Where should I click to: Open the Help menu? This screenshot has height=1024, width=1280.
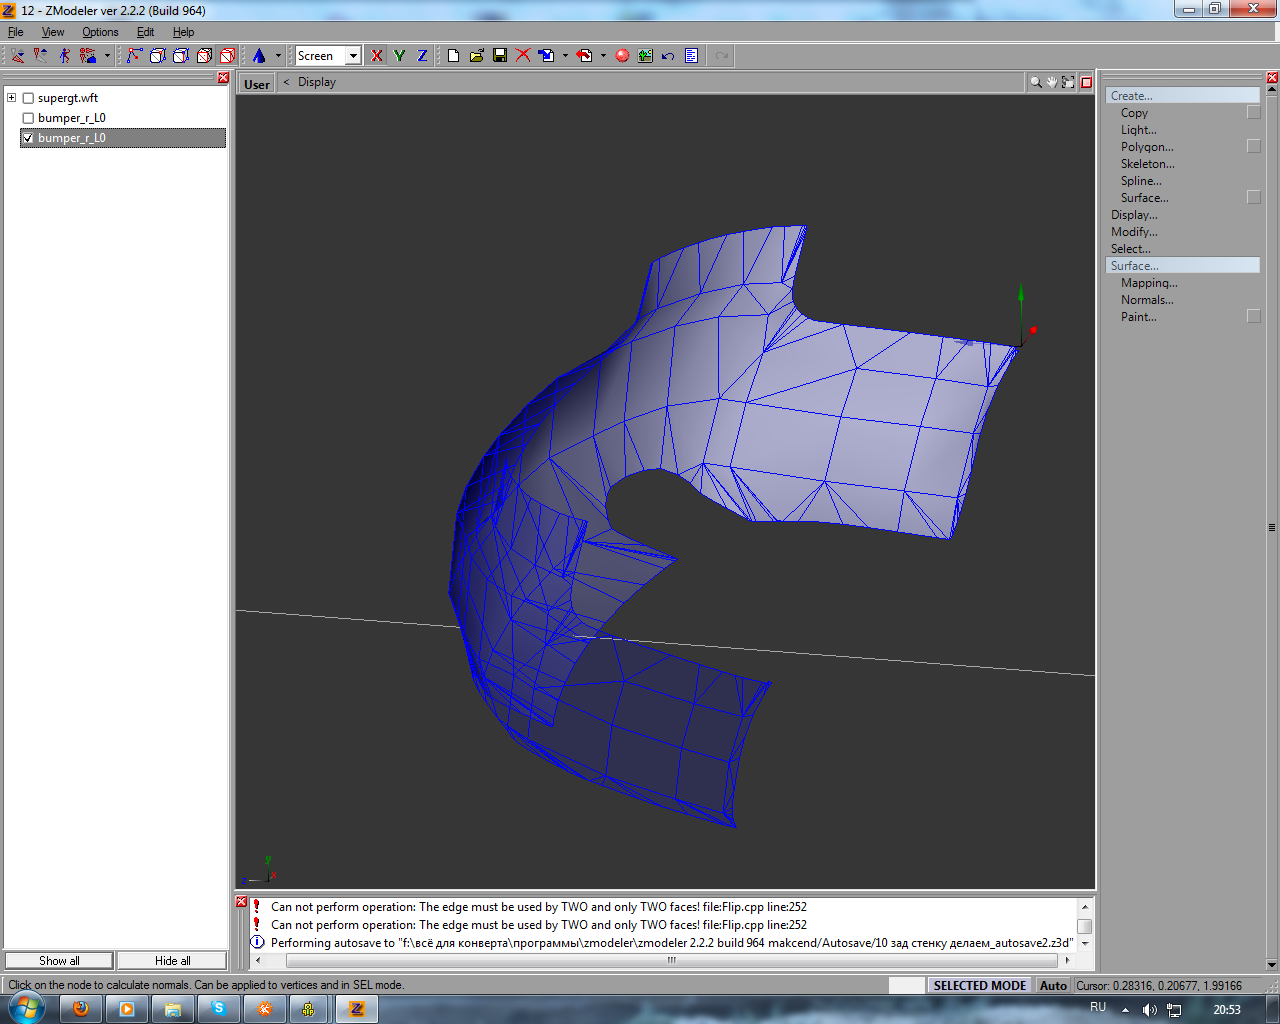[183, 32]
